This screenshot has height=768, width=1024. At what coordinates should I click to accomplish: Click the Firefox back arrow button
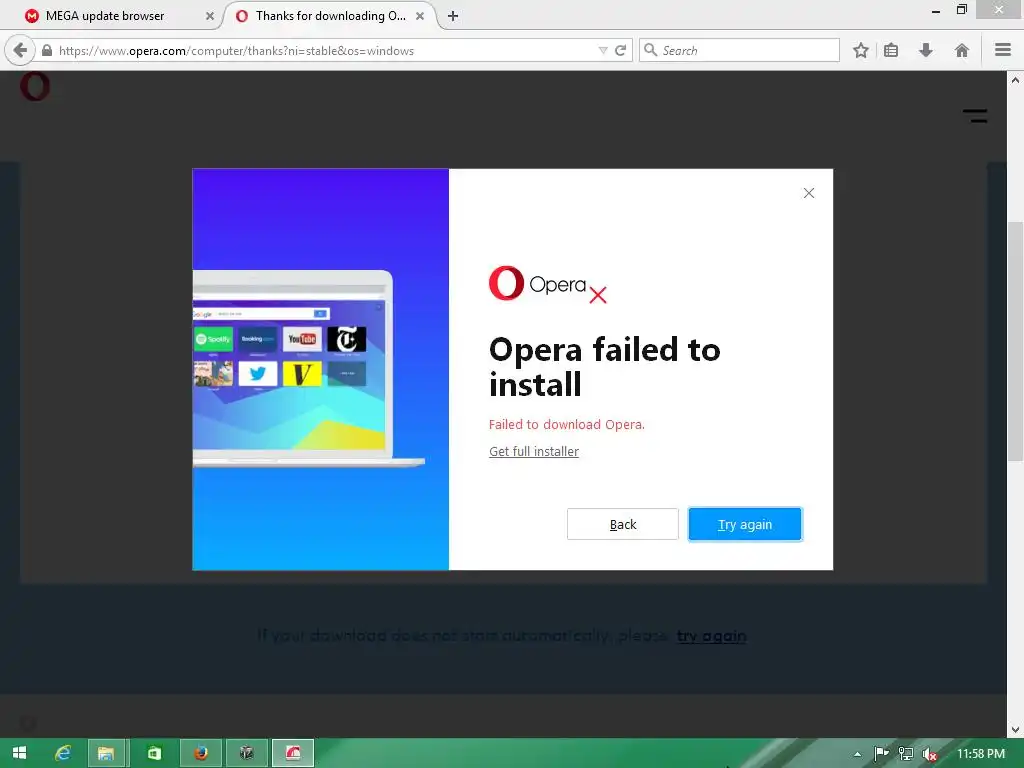[x=20, y=50]
